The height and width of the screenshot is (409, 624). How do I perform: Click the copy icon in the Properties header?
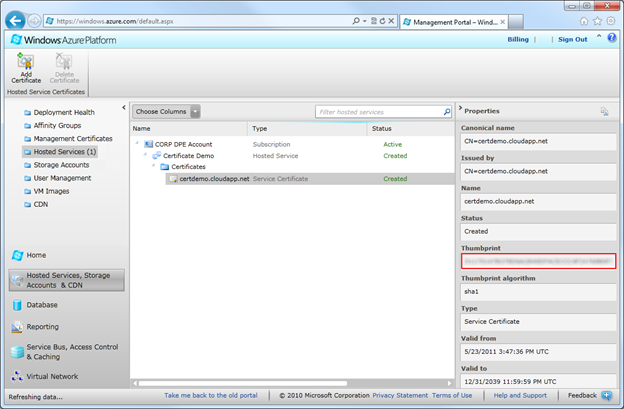605,111
